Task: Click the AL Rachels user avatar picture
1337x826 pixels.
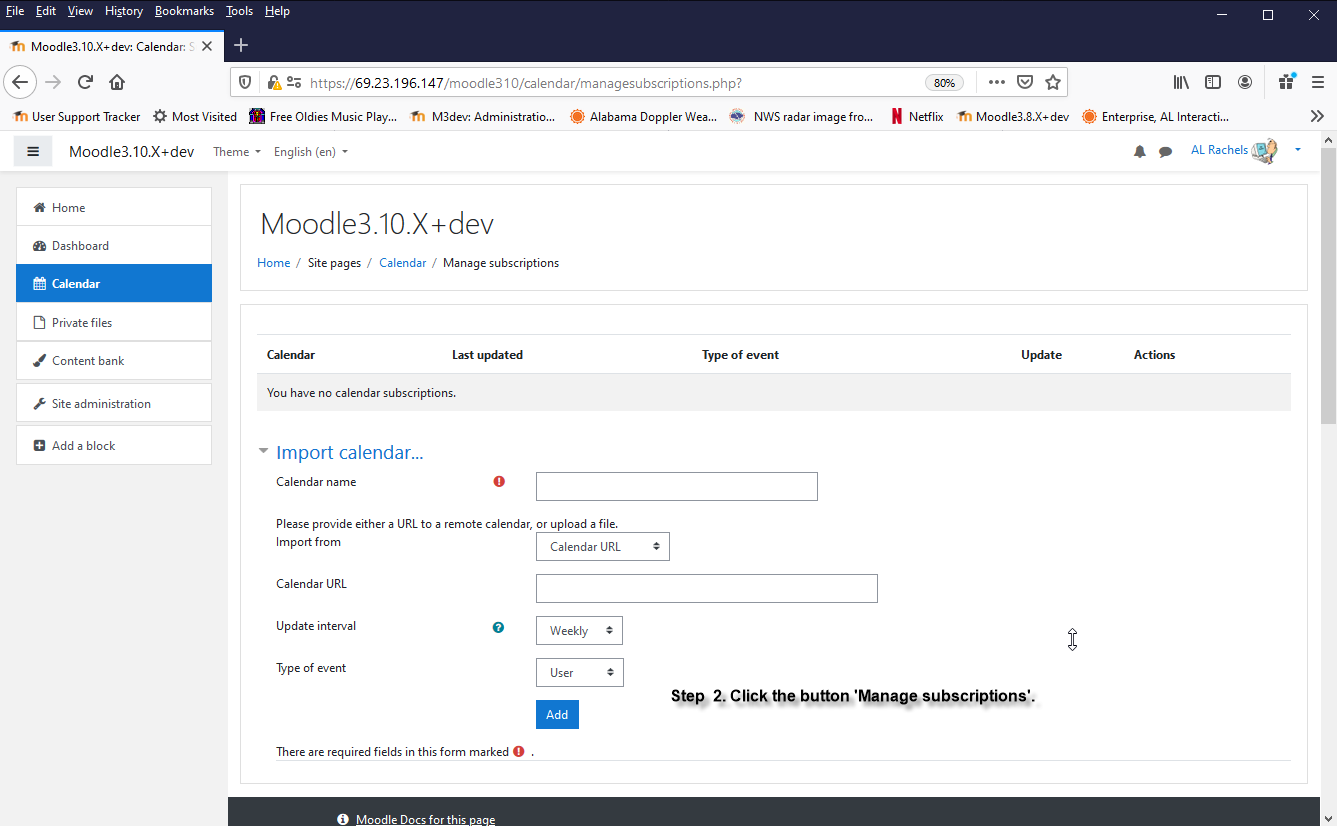Action: tap(1264, 151)
